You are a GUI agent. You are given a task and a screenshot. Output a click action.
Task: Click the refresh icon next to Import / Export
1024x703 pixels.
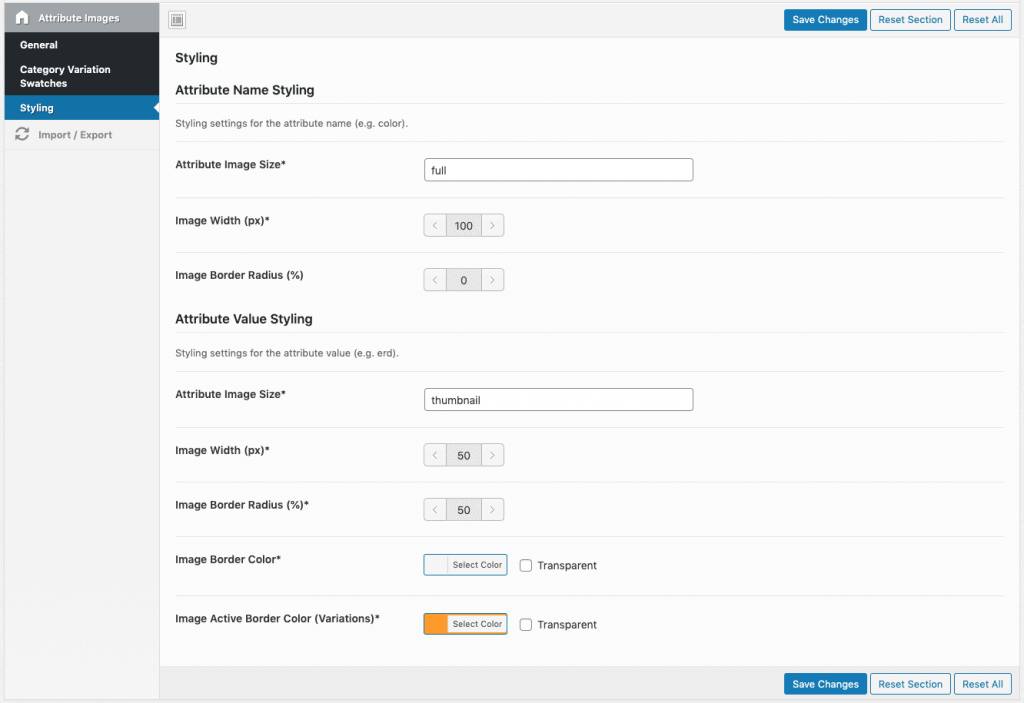[x=22, y=135]
